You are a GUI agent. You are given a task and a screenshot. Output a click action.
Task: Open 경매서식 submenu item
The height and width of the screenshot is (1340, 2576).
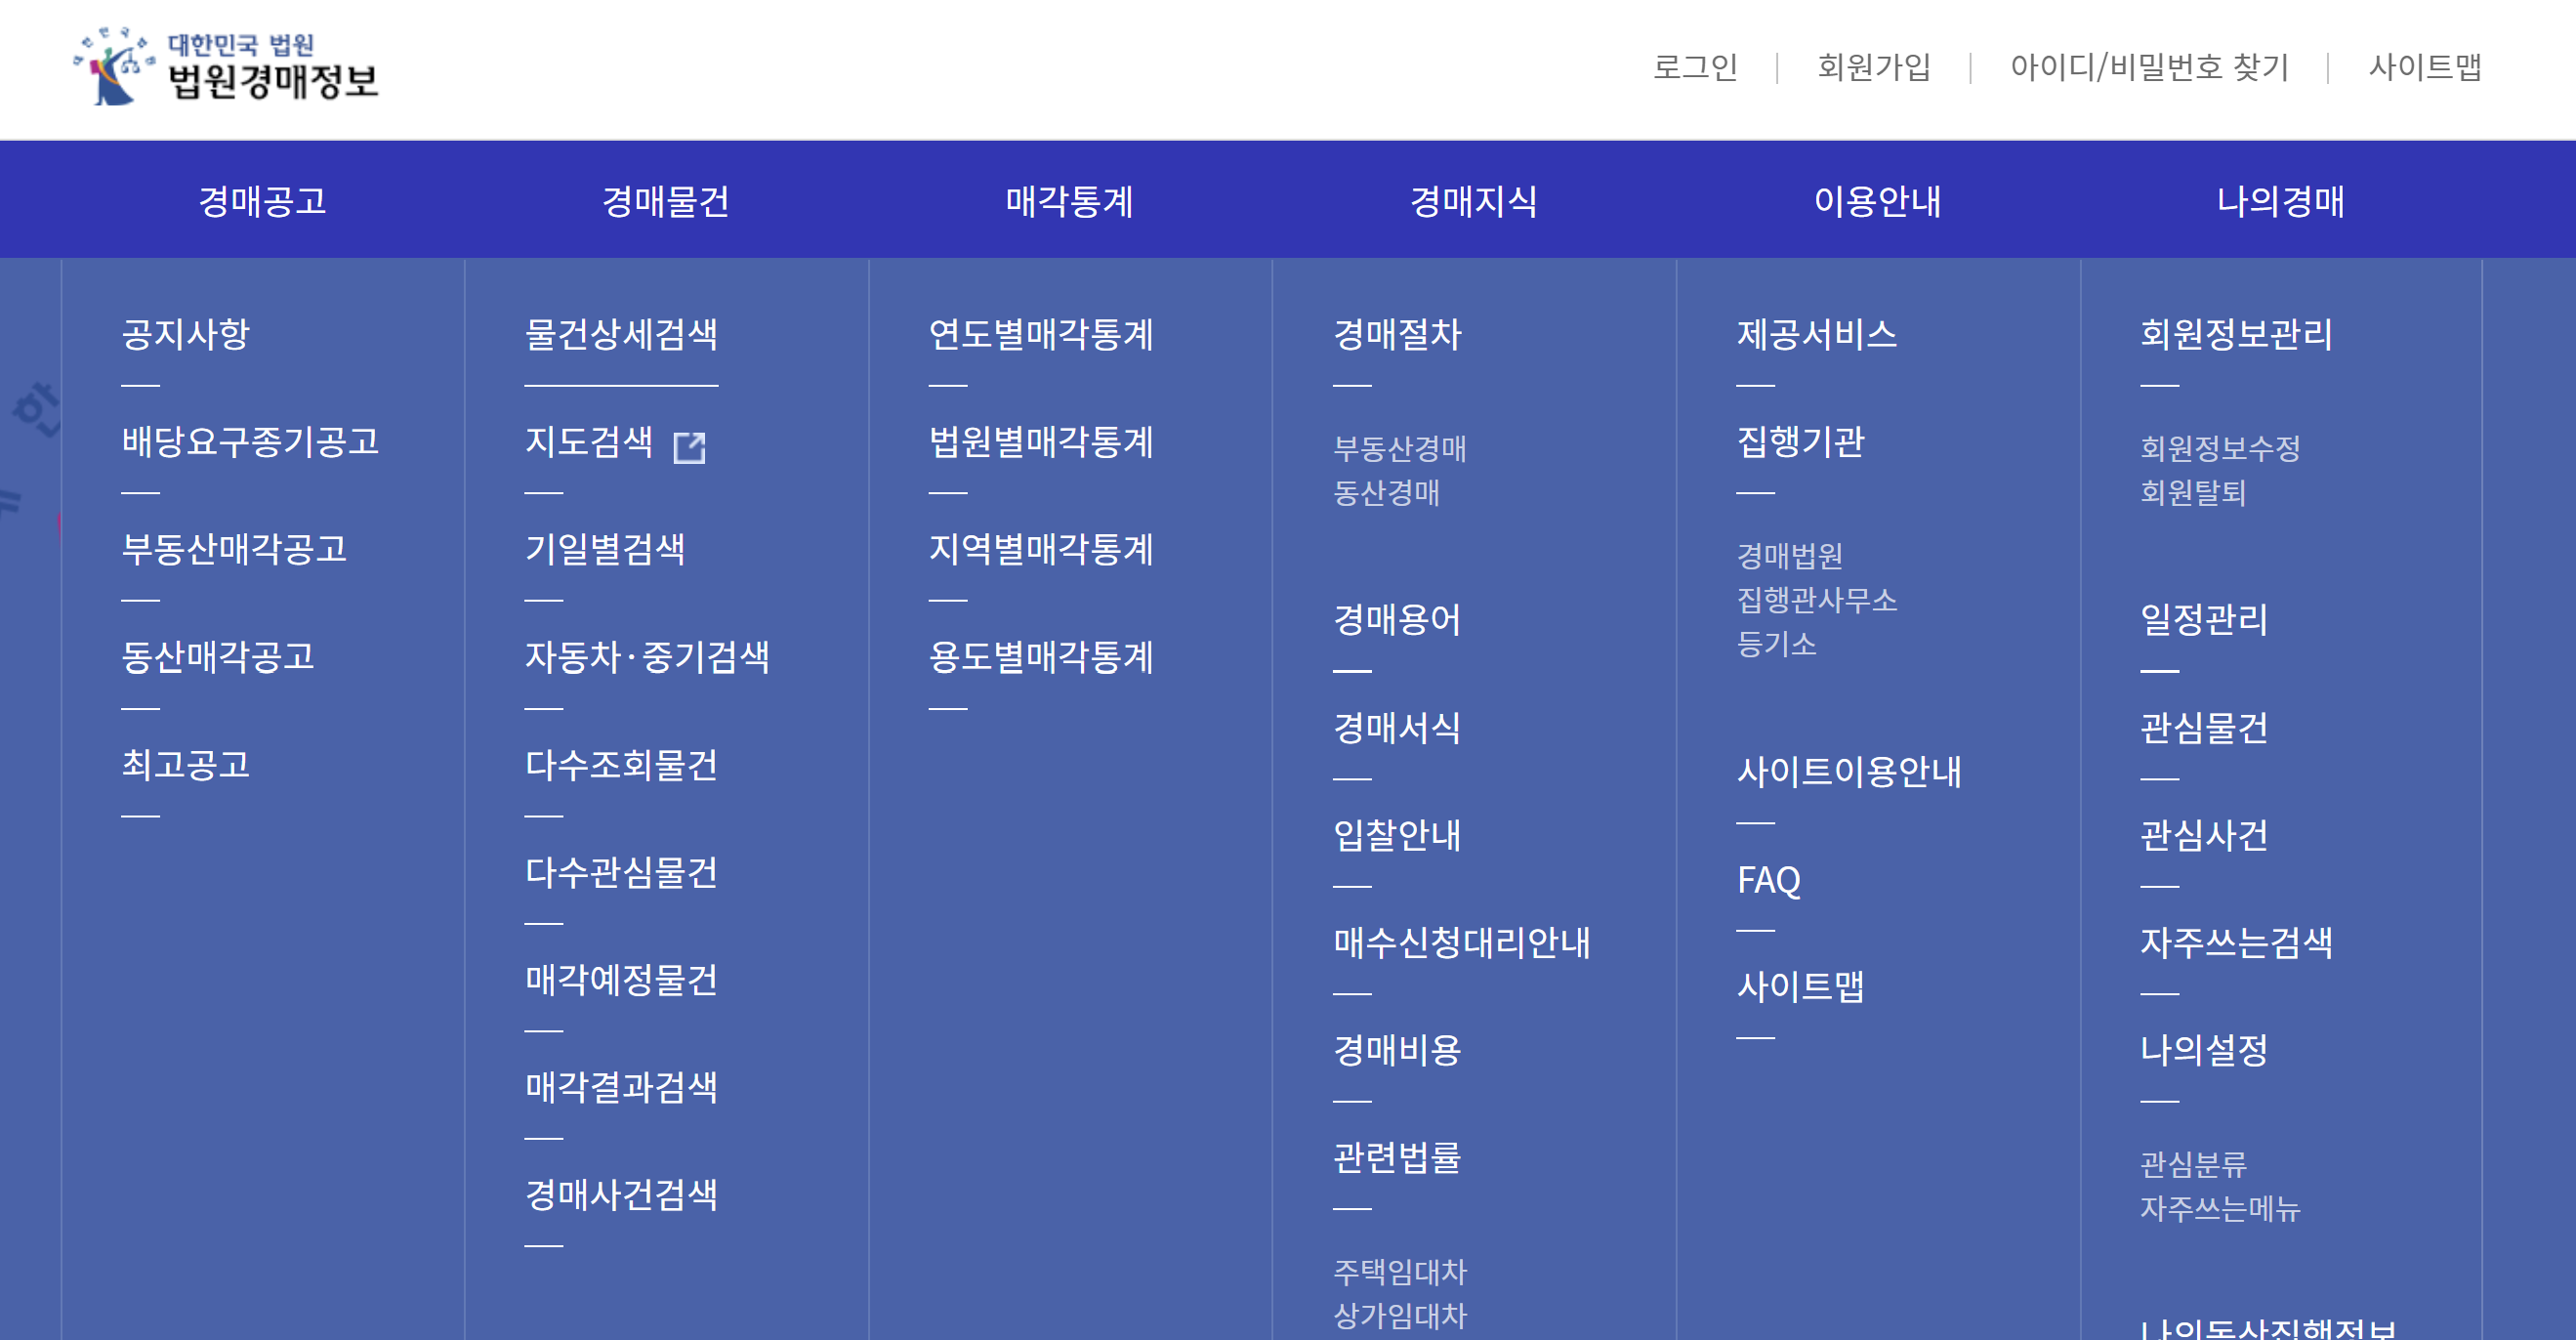(1397, 727)
